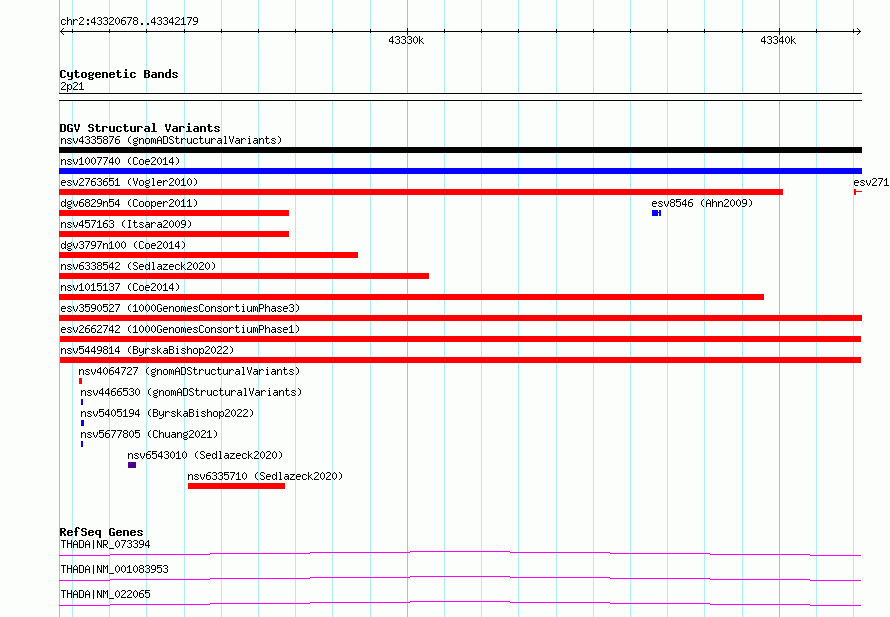Click the esv2662742 red bar
The image size is (890, 617).
click(460, 339)
